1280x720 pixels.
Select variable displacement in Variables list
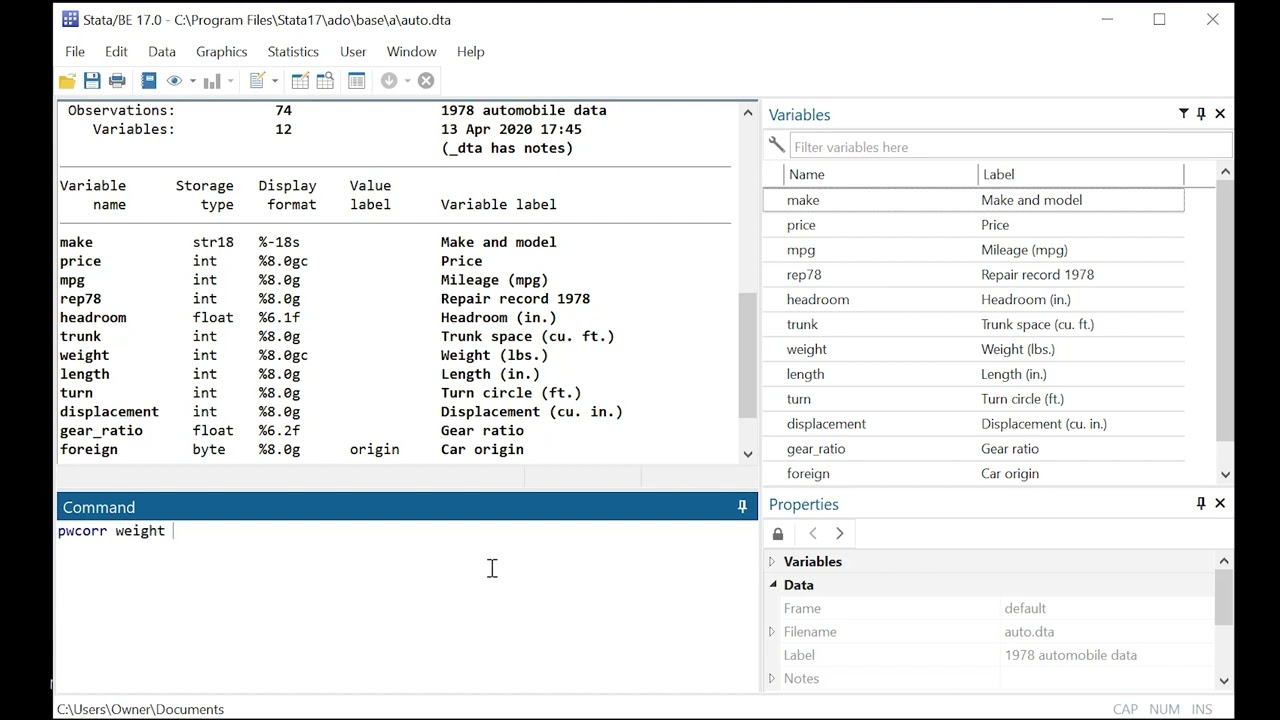coord(974,424)
